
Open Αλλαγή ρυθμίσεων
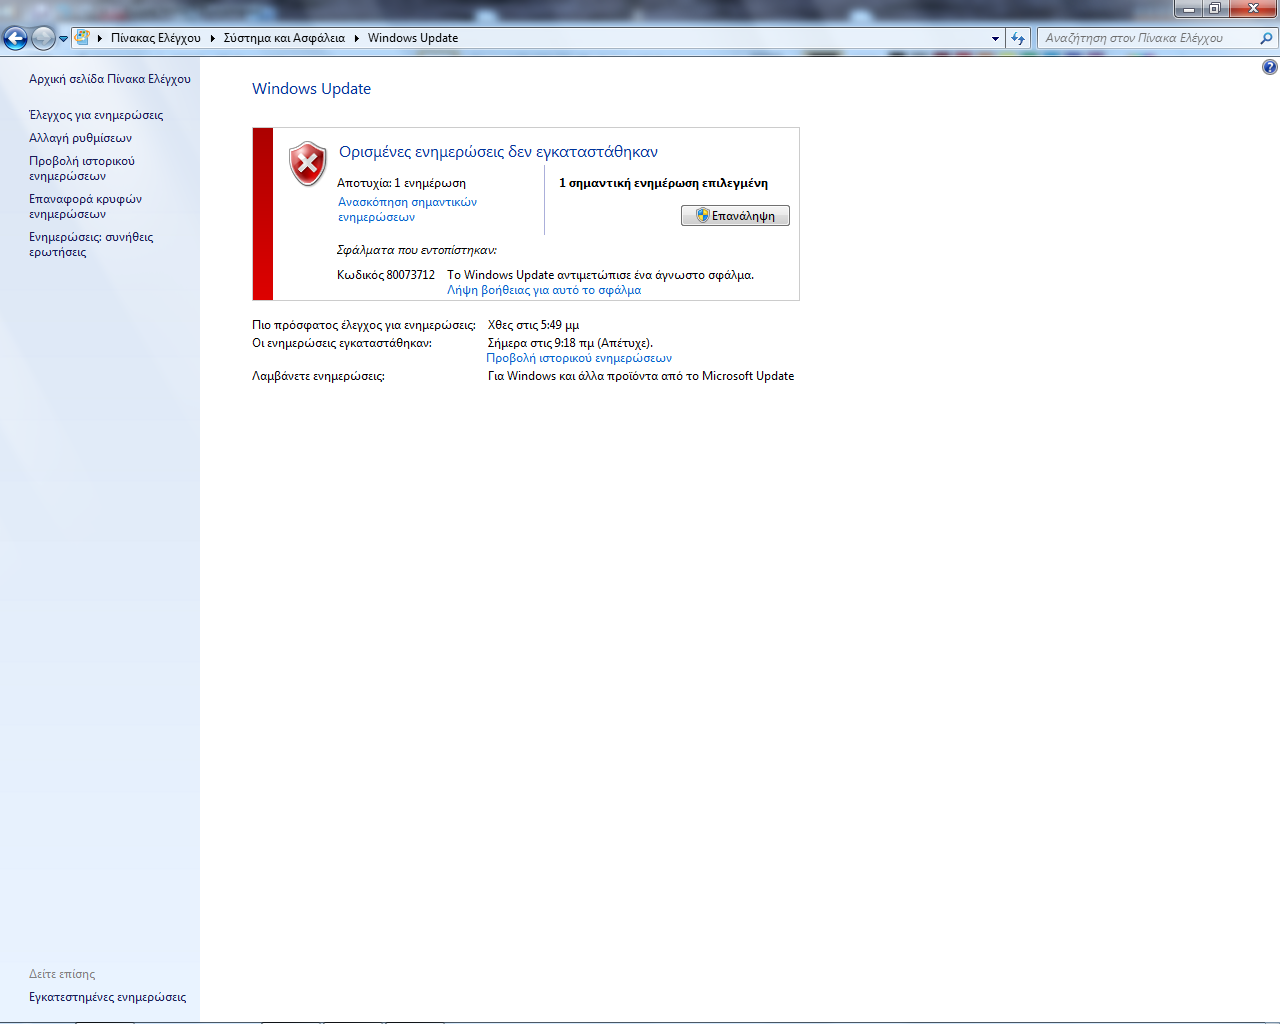80,138
